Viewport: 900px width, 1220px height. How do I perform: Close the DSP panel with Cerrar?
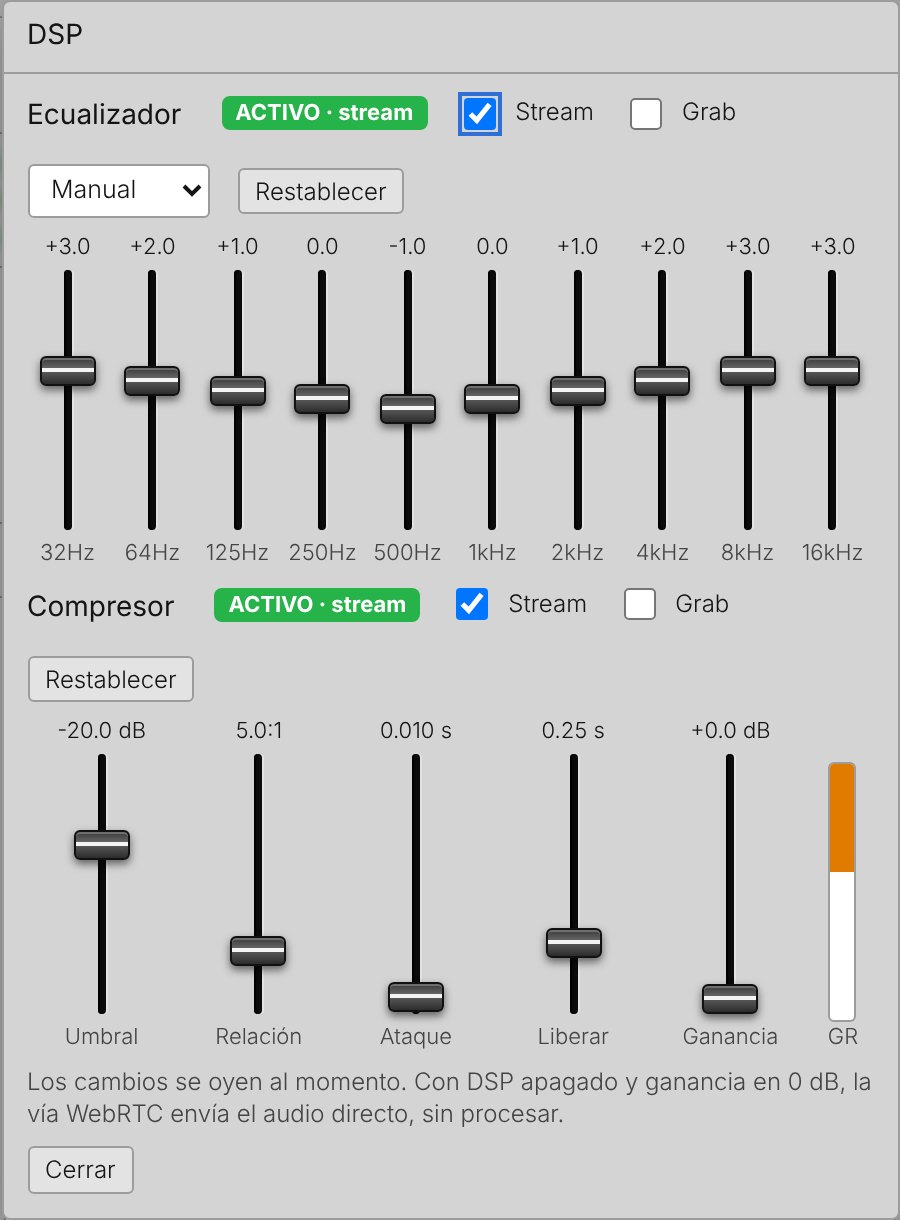(81, 1170)
